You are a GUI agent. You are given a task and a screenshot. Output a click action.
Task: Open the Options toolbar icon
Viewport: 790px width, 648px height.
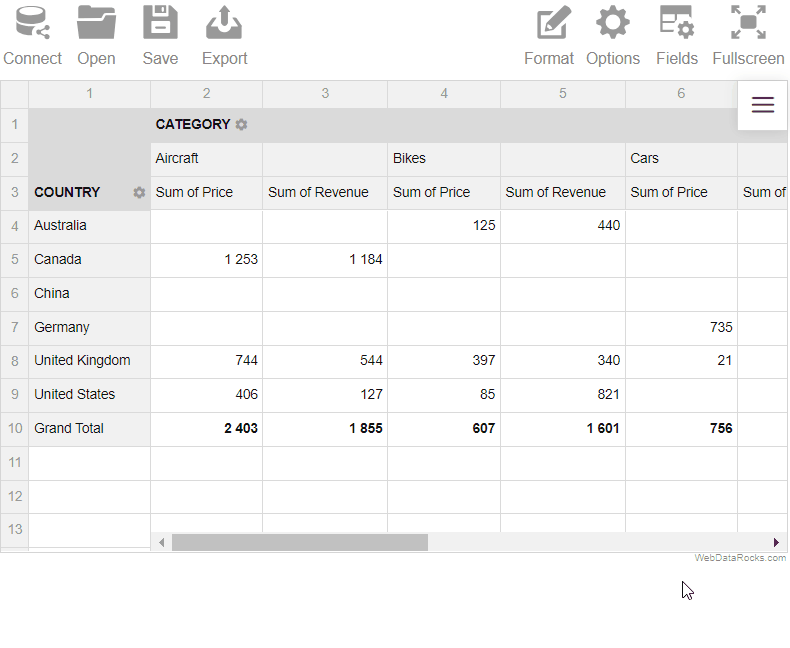pos(613,24)
